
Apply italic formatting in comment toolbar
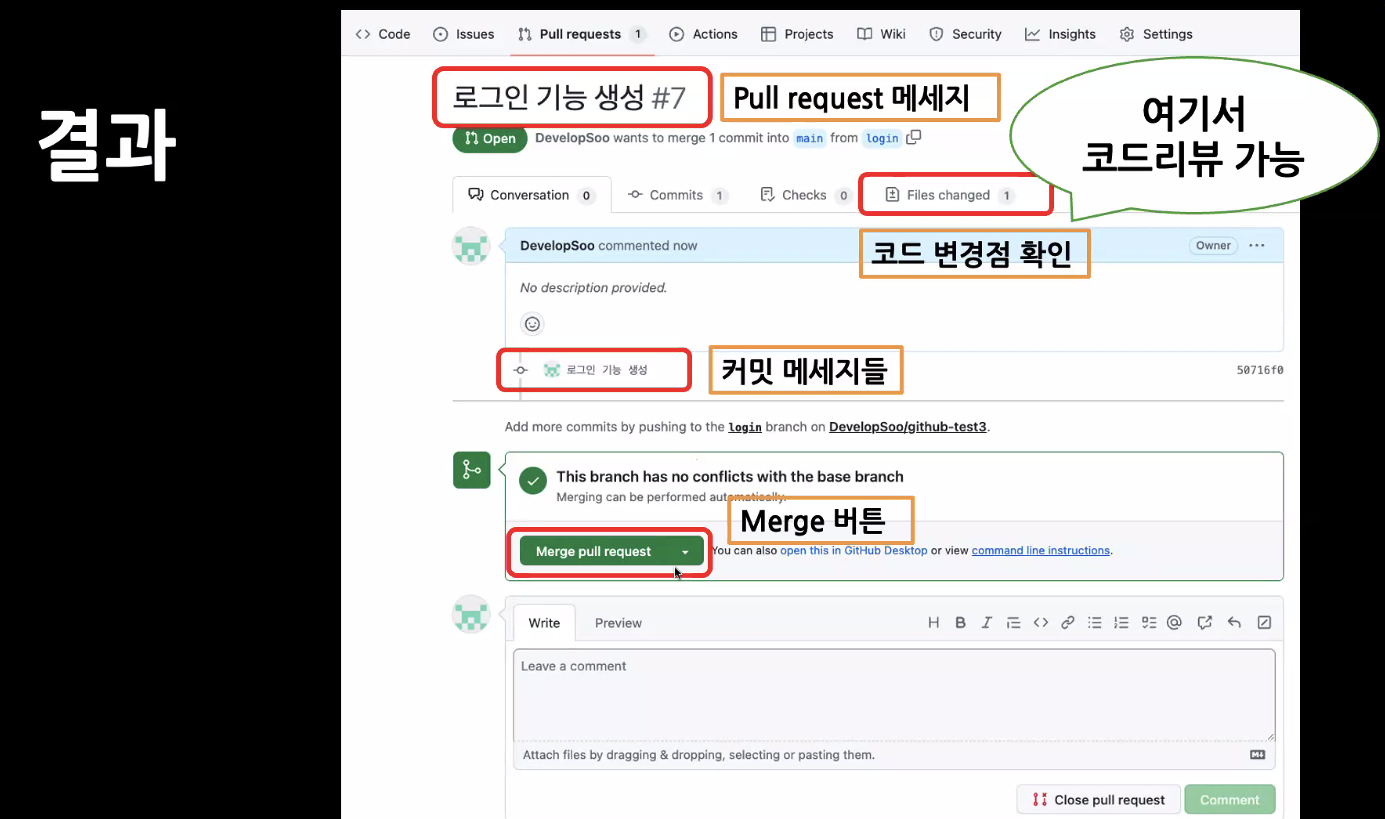click(x=986, y=623)
